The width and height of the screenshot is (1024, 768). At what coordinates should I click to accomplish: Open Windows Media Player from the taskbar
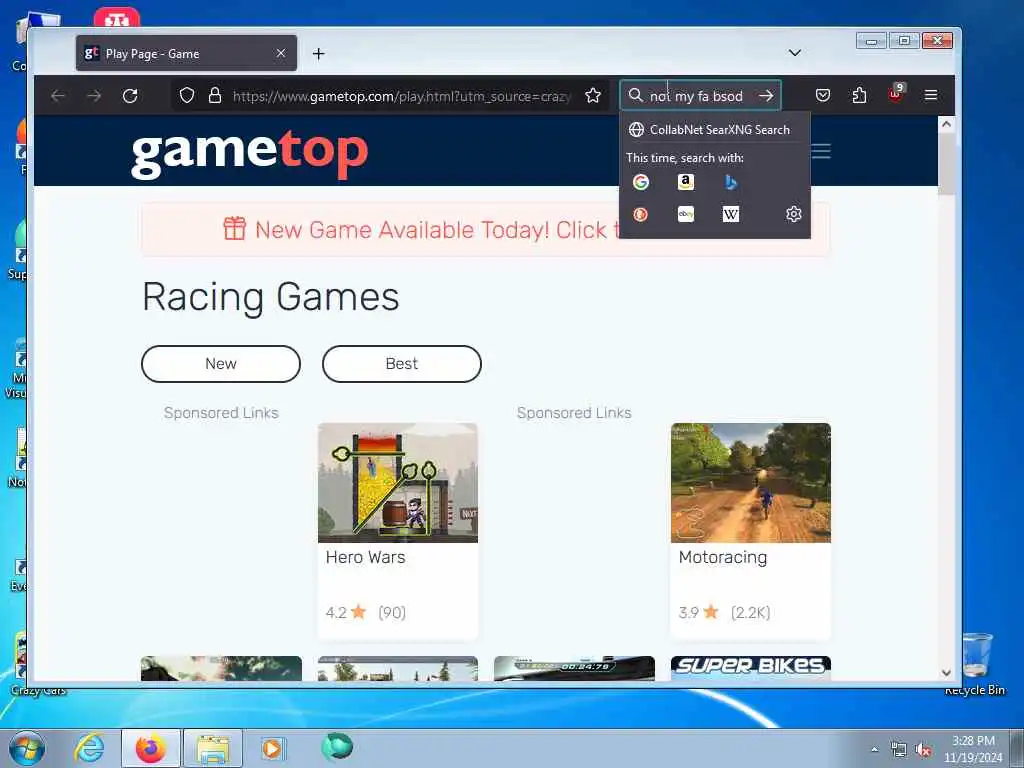[x=272, y=748]
